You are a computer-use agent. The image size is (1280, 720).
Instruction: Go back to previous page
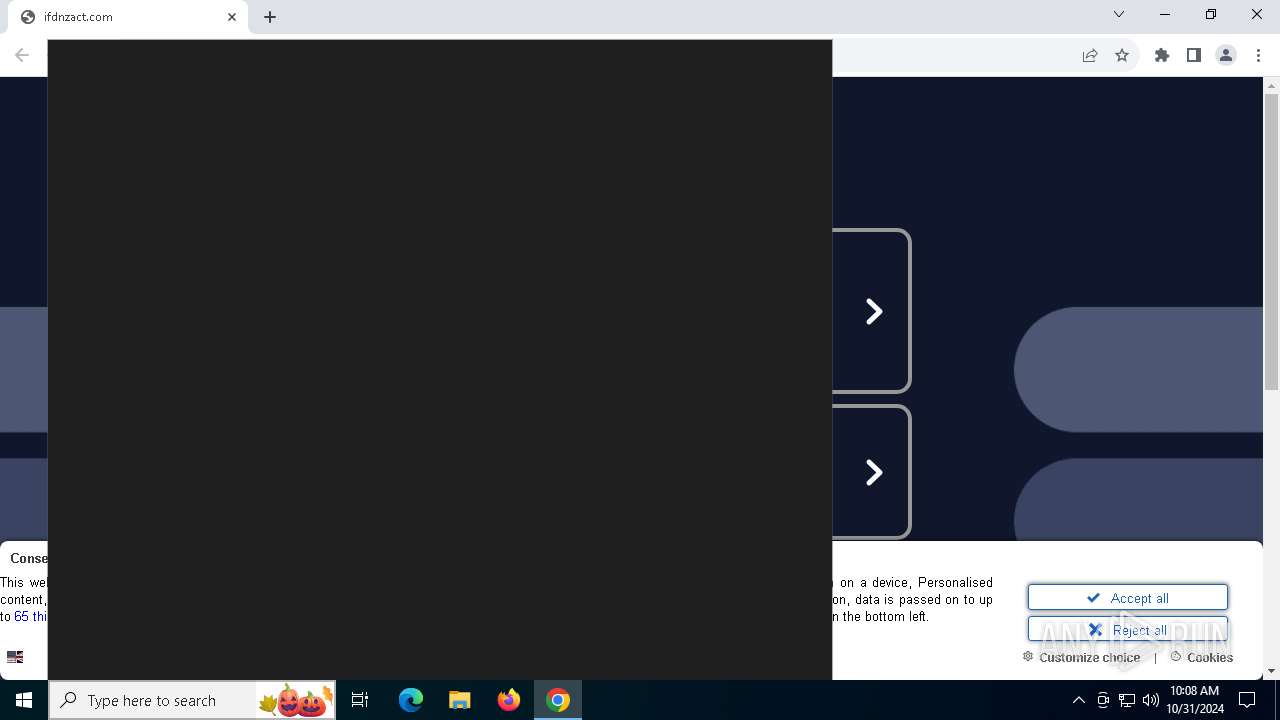(x=22, y=55)
